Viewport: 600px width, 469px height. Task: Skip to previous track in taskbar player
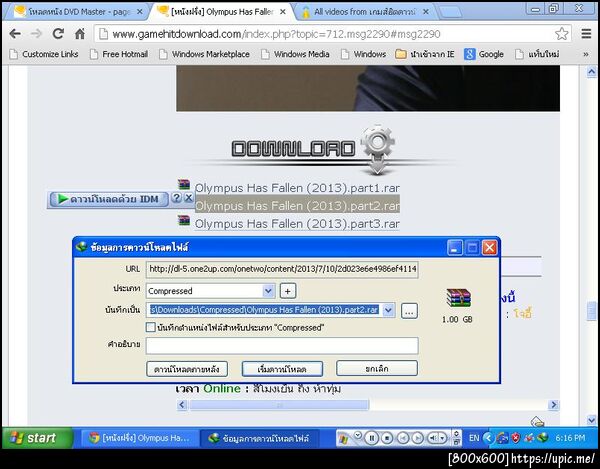[403, 438]
